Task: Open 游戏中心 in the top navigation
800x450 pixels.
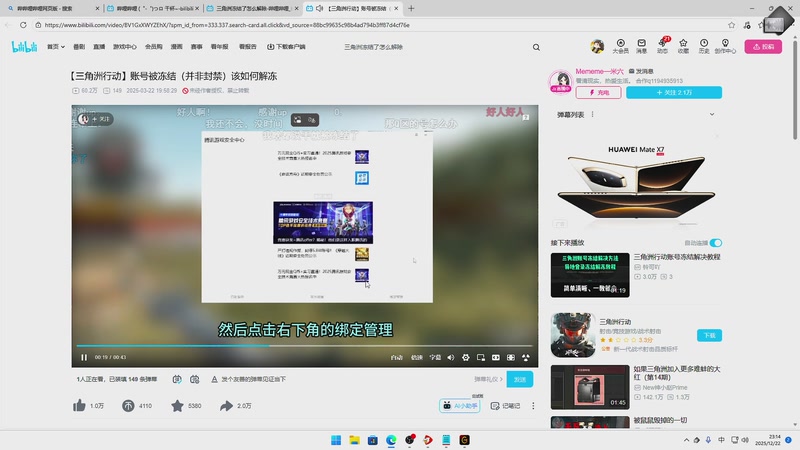Action: 125,47
